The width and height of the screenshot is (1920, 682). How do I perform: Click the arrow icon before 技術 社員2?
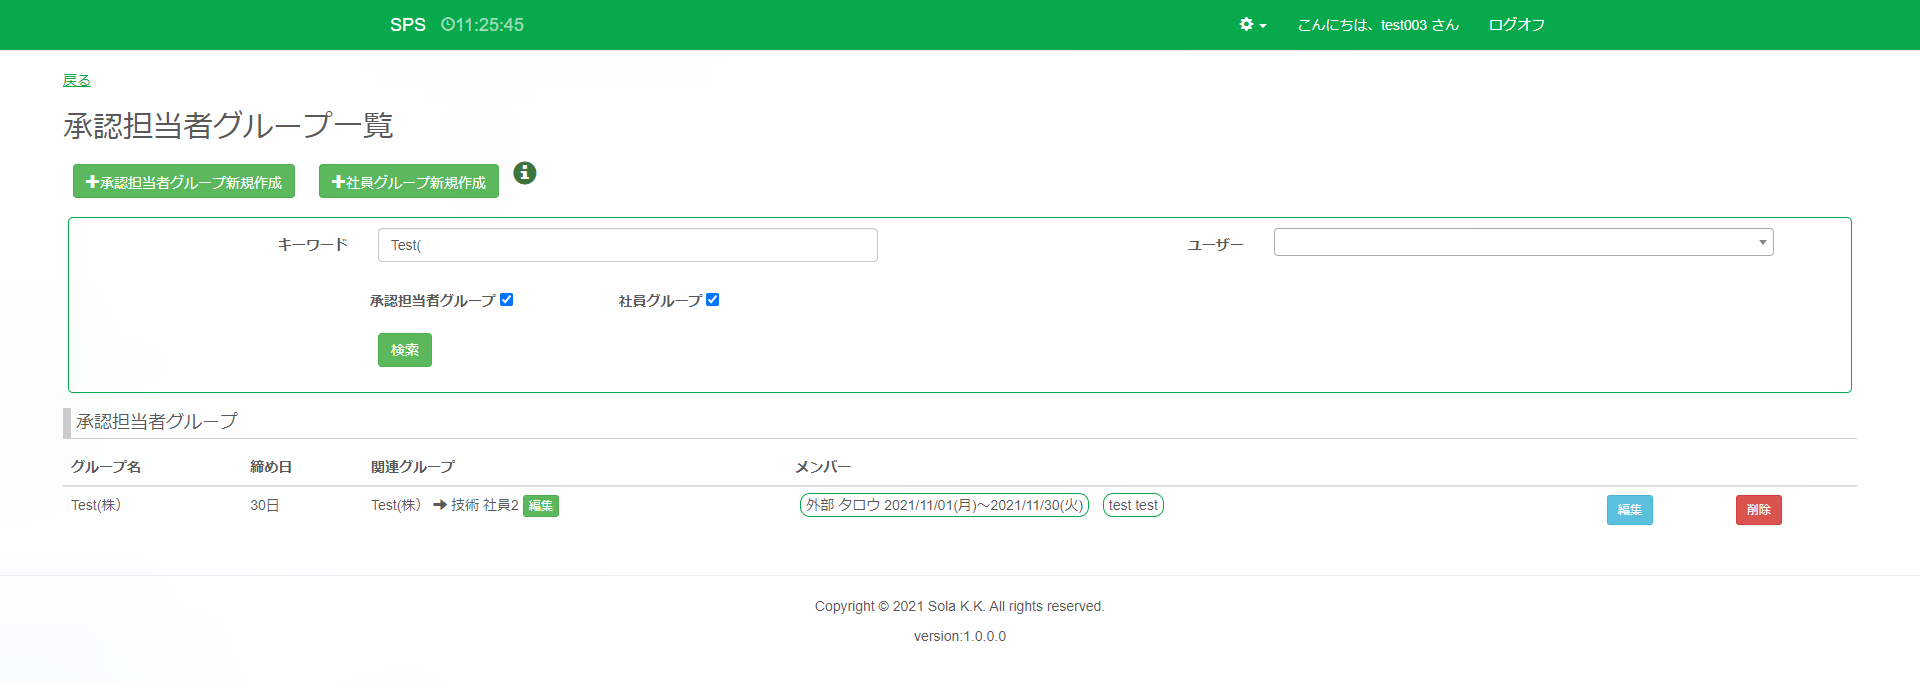click(x=439, y=506)
